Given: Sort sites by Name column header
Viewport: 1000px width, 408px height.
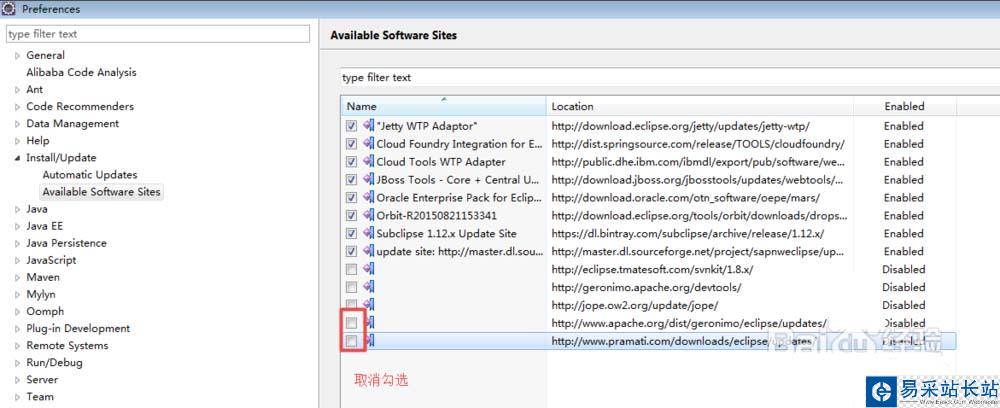Looking at the screenshot, I should coord(443,106).
